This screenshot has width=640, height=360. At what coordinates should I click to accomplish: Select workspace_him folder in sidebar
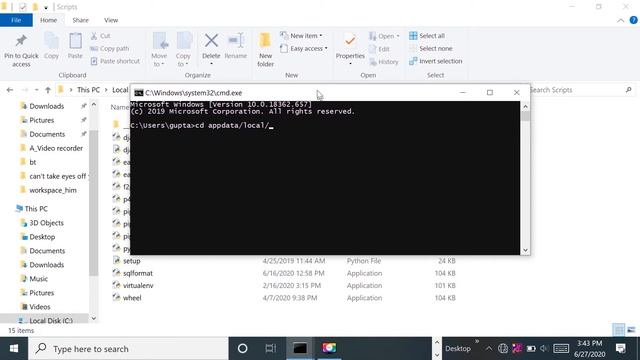pos(53,191)
